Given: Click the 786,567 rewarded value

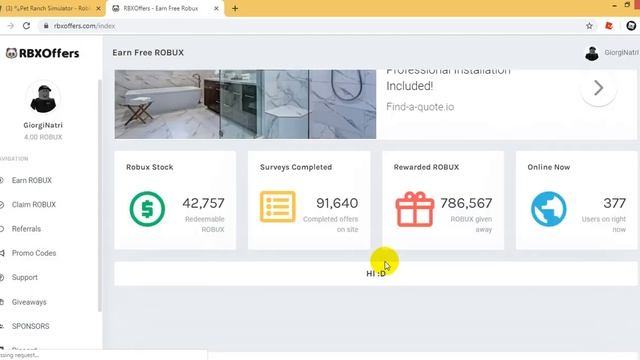Looking at the screenshot, I should (x=466, y=203).
